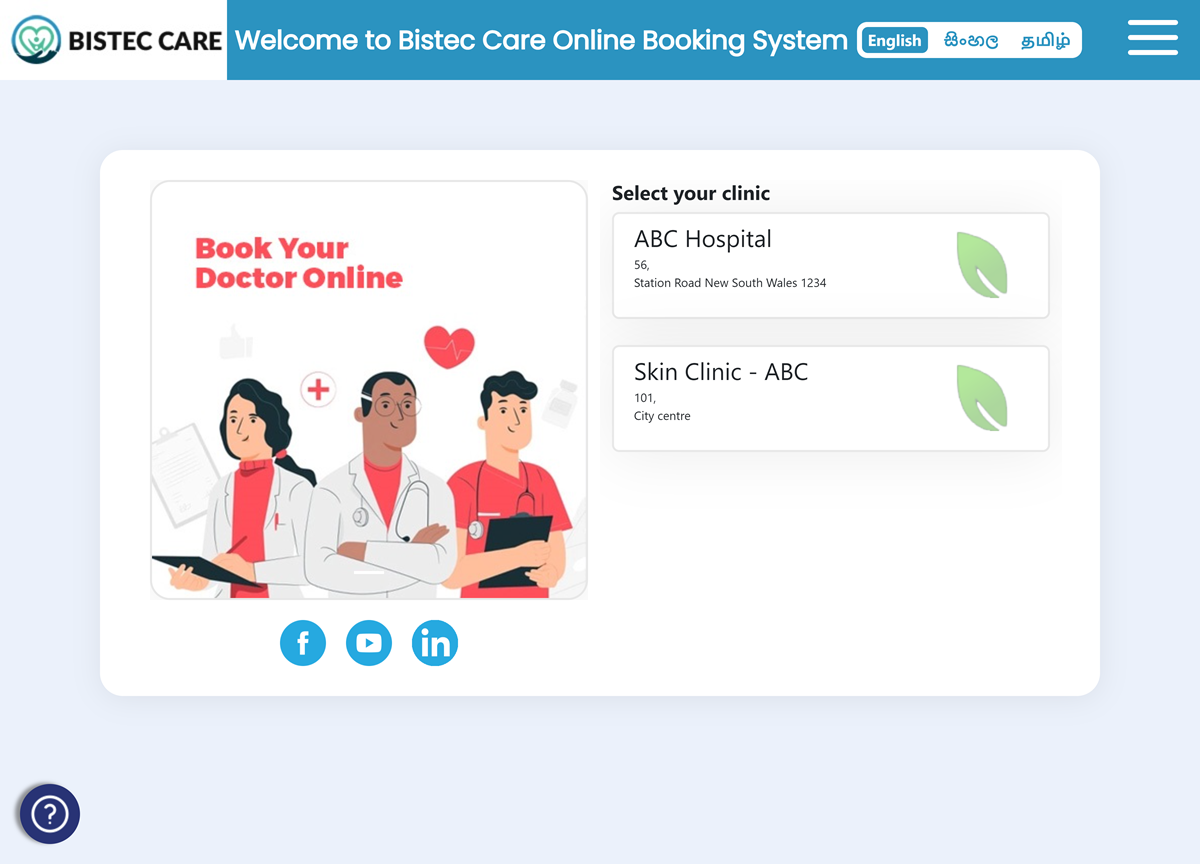Screen dimensions: 1200x864
Task: Click the leaf icon for Skin Clinic
Action: pos(981,398)
